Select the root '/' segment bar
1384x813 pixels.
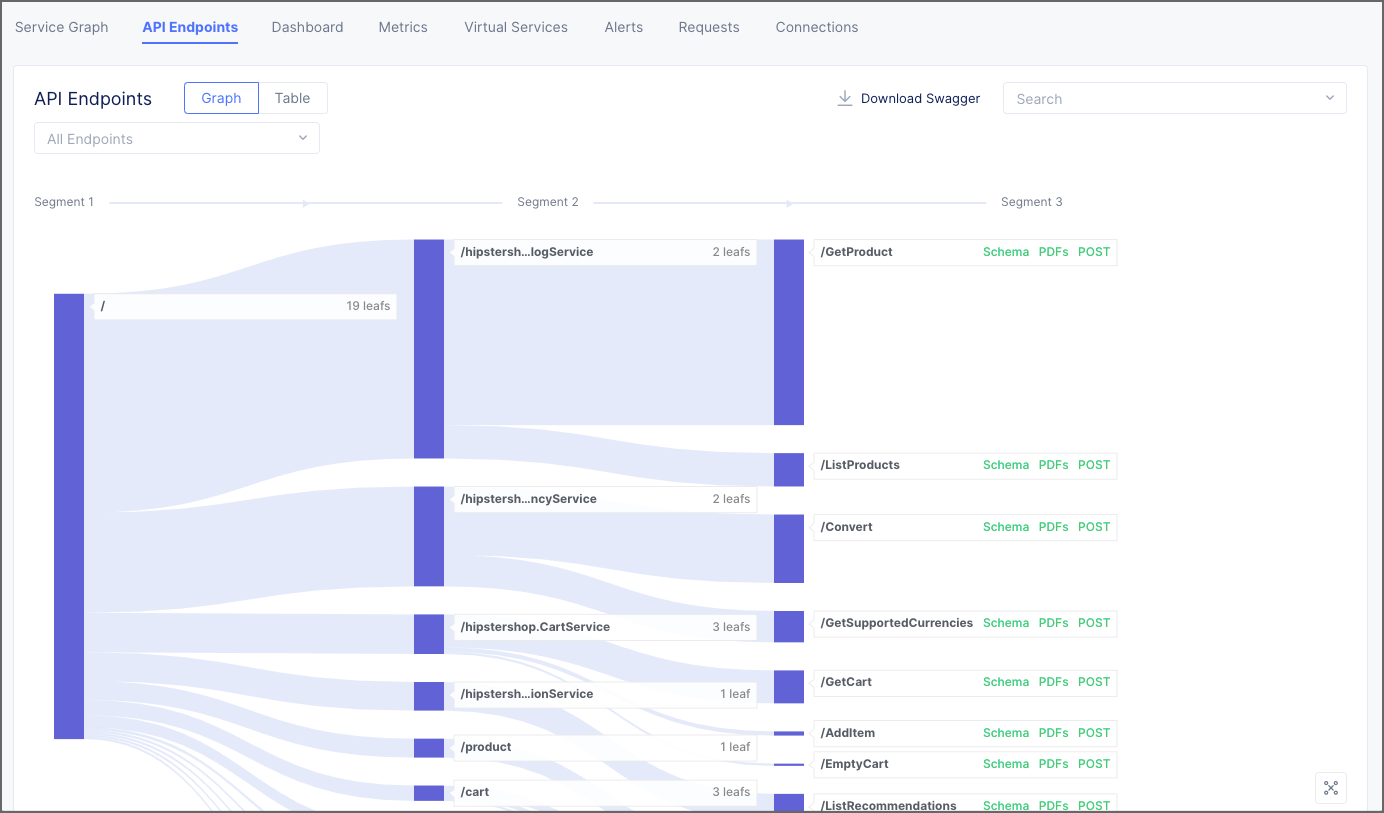(x=69, y=515)
